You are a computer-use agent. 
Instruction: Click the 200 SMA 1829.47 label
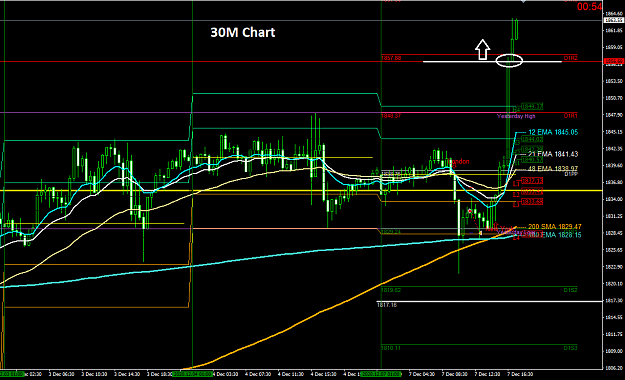click(554, 226)
